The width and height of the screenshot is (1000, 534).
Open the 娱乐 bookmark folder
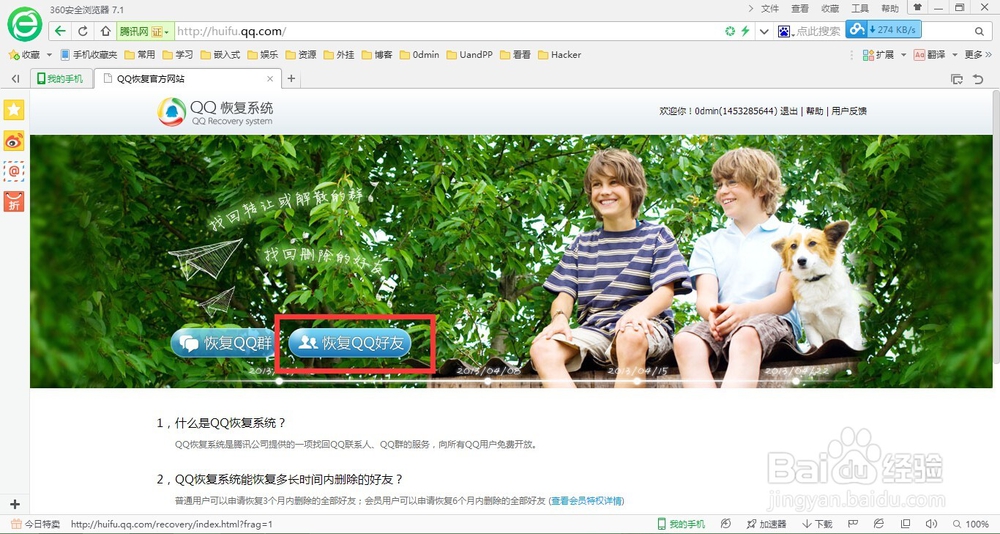[x=263, y=55]
